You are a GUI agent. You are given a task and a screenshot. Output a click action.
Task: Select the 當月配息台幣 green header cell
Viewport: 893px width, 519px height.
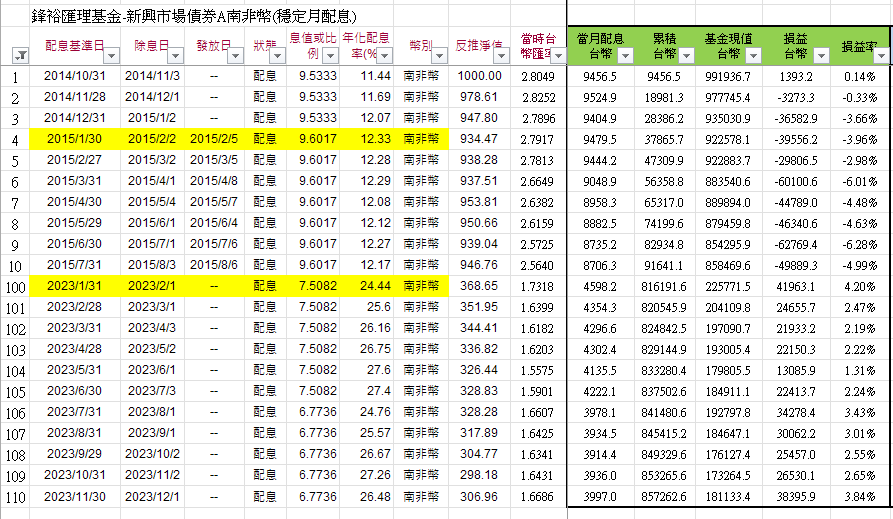click(x=601, y=46)
